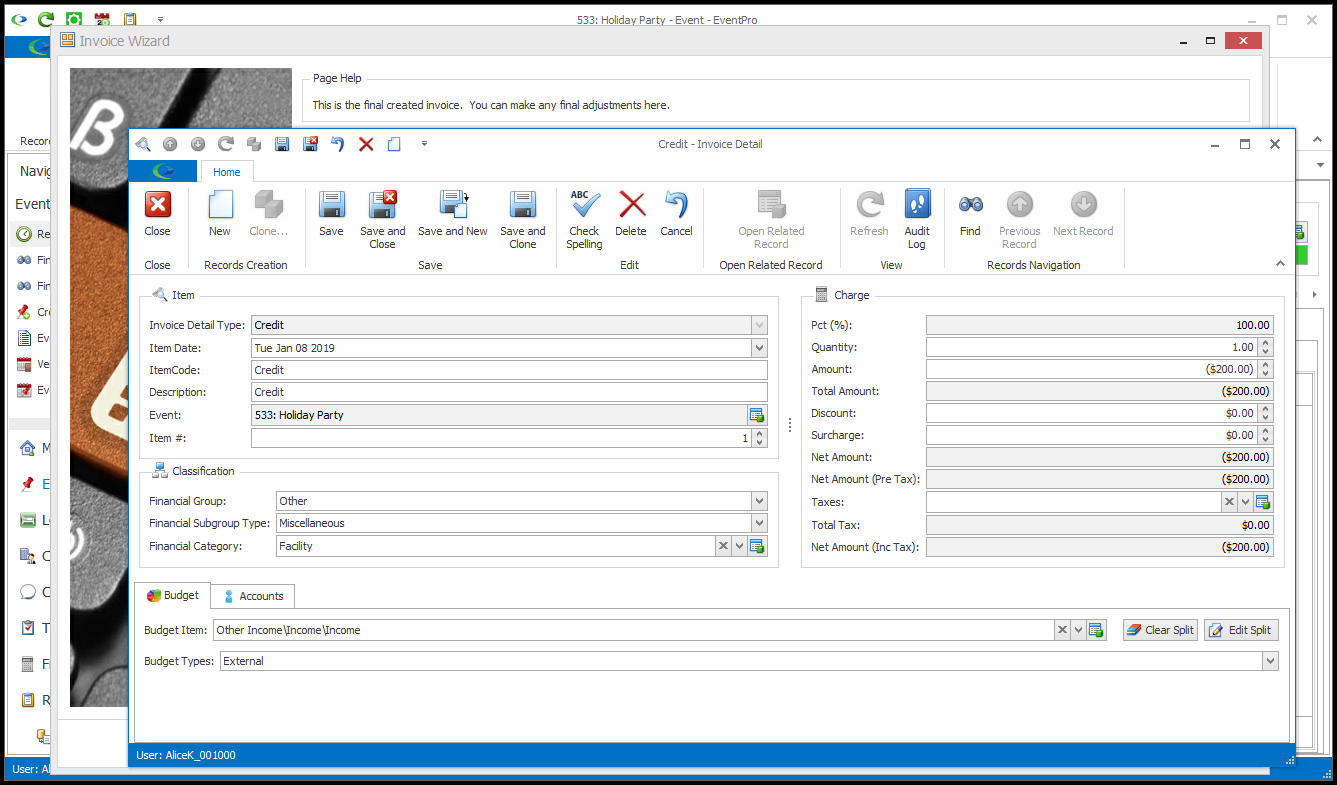Viewport: 1337px width, 785px height.
Task: Click the Save ribbon button
Action: click(331, 214)
